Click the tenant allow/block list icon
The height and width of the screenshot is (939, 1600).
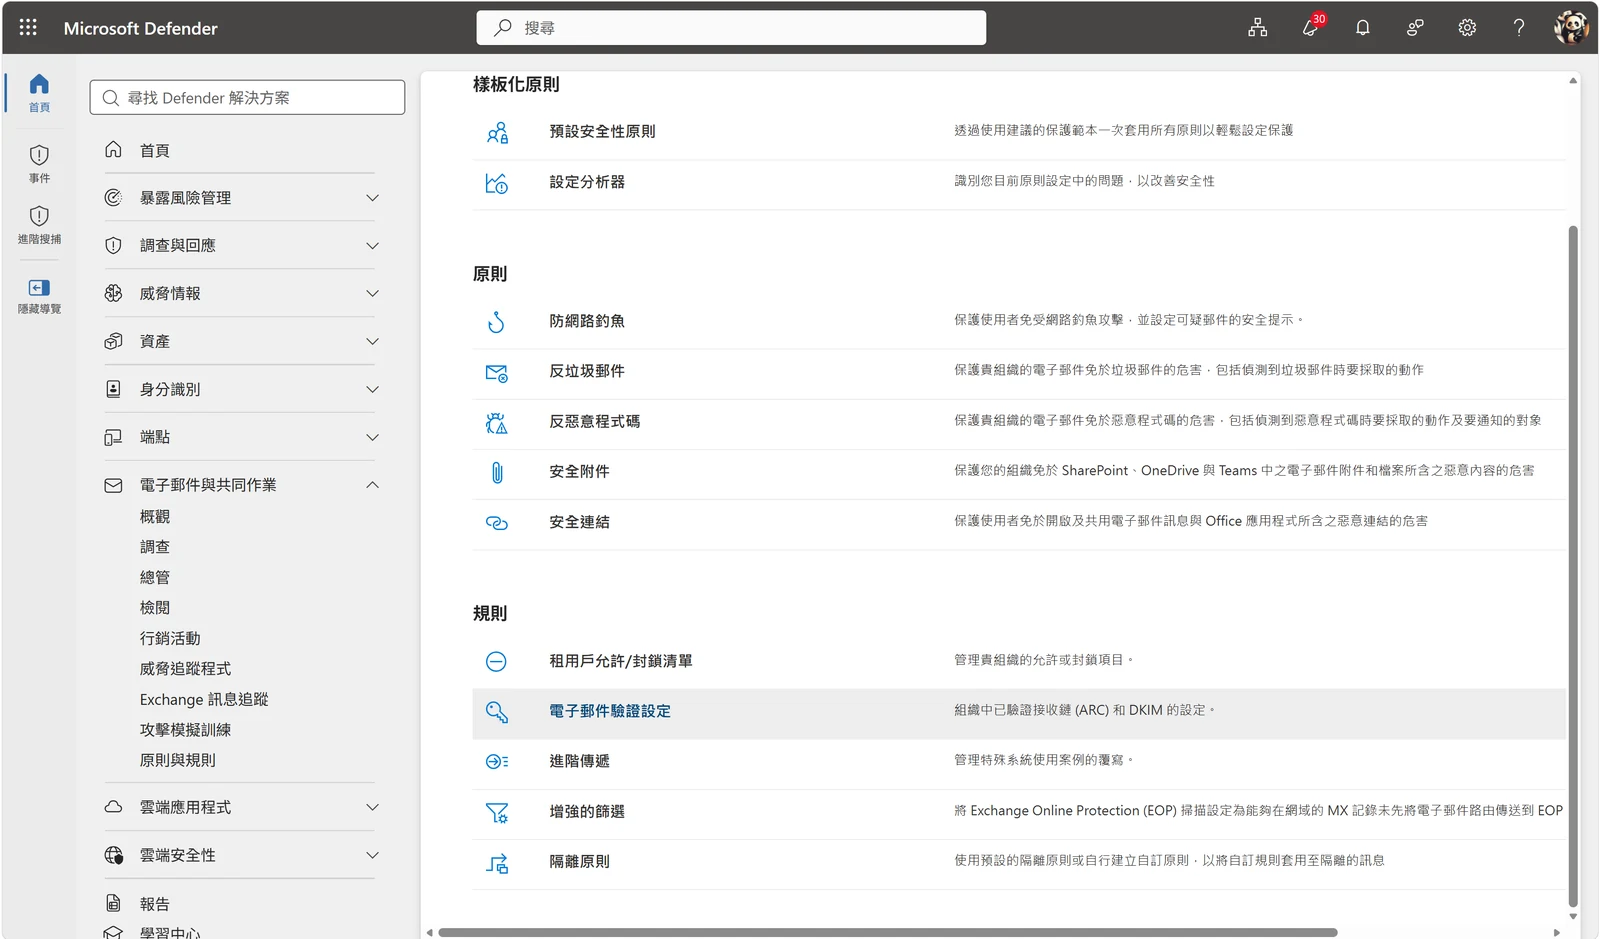[496, 661]
